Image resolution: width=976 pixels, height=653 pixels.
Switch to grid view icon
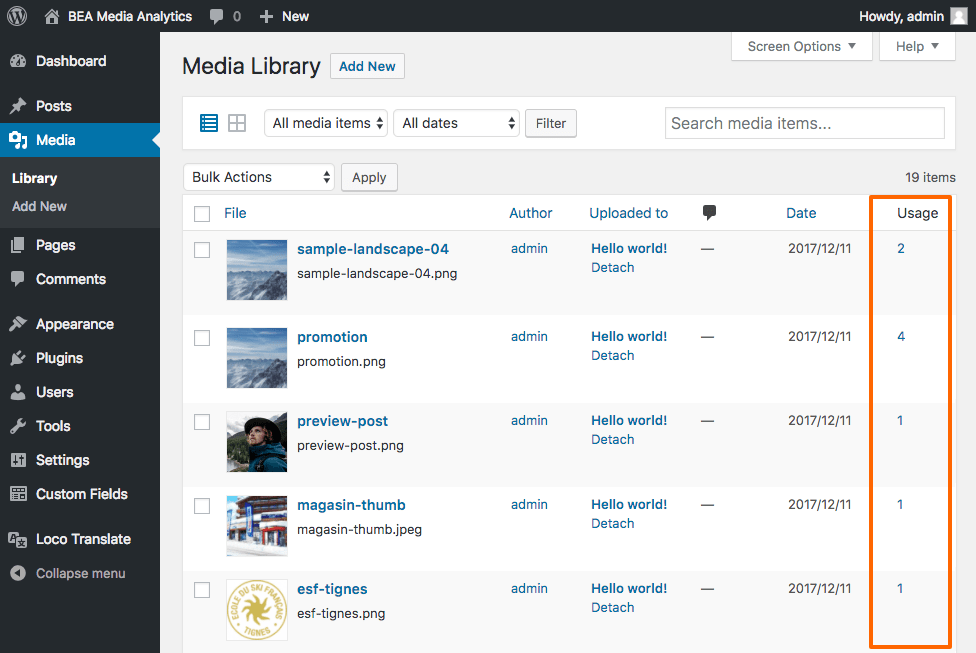[x=237, y=123]
